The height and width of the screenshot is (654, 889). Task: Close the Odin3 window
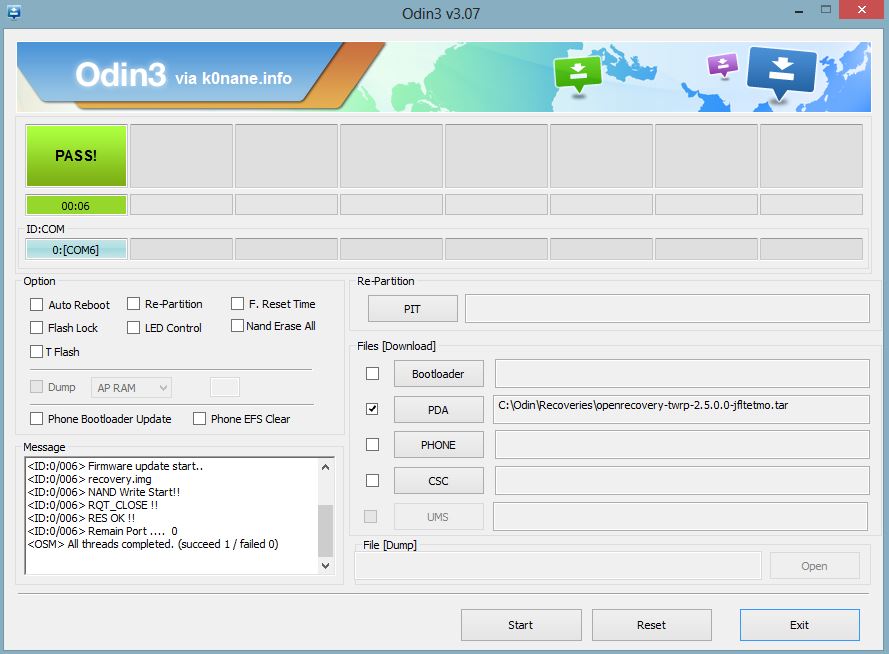[861, 10]
